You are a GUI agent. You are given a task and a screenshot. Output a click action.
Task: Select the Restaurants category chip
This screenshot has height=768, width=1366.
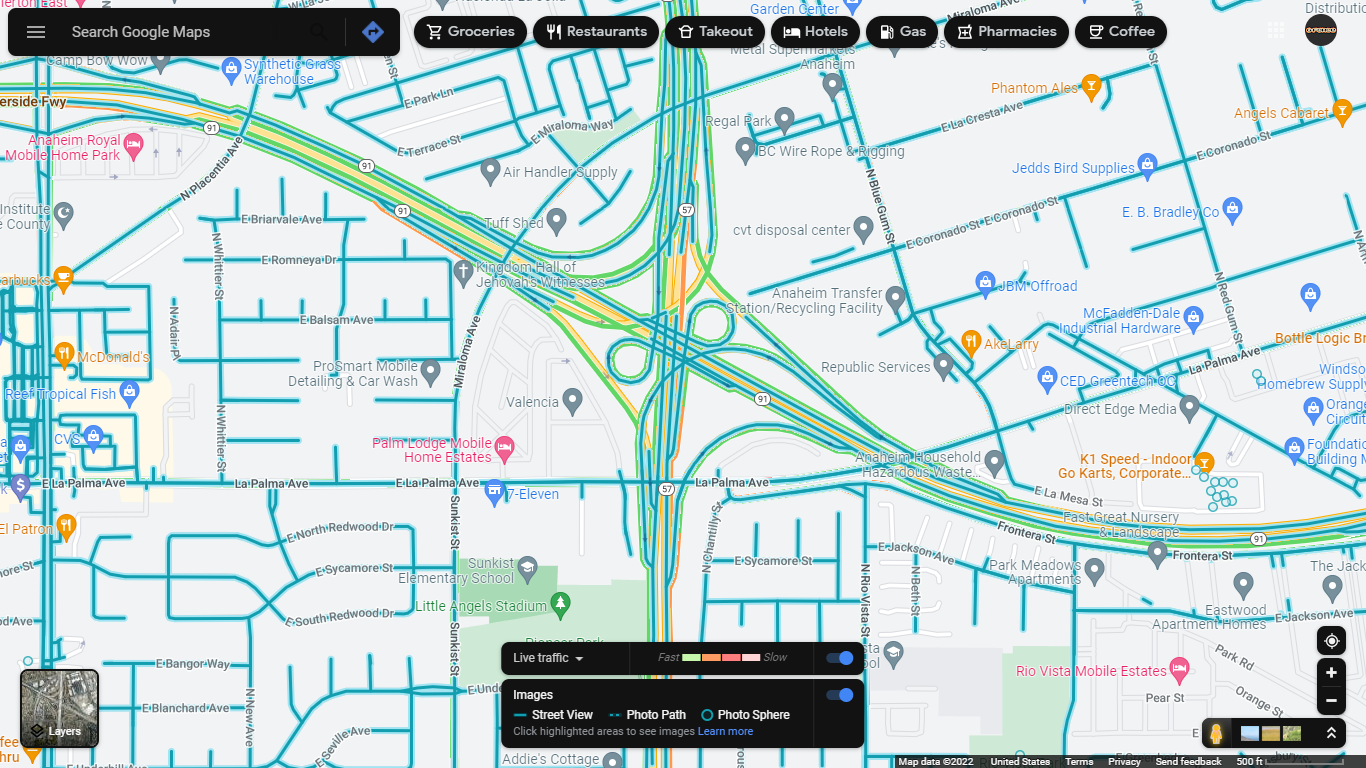point(596,32)
